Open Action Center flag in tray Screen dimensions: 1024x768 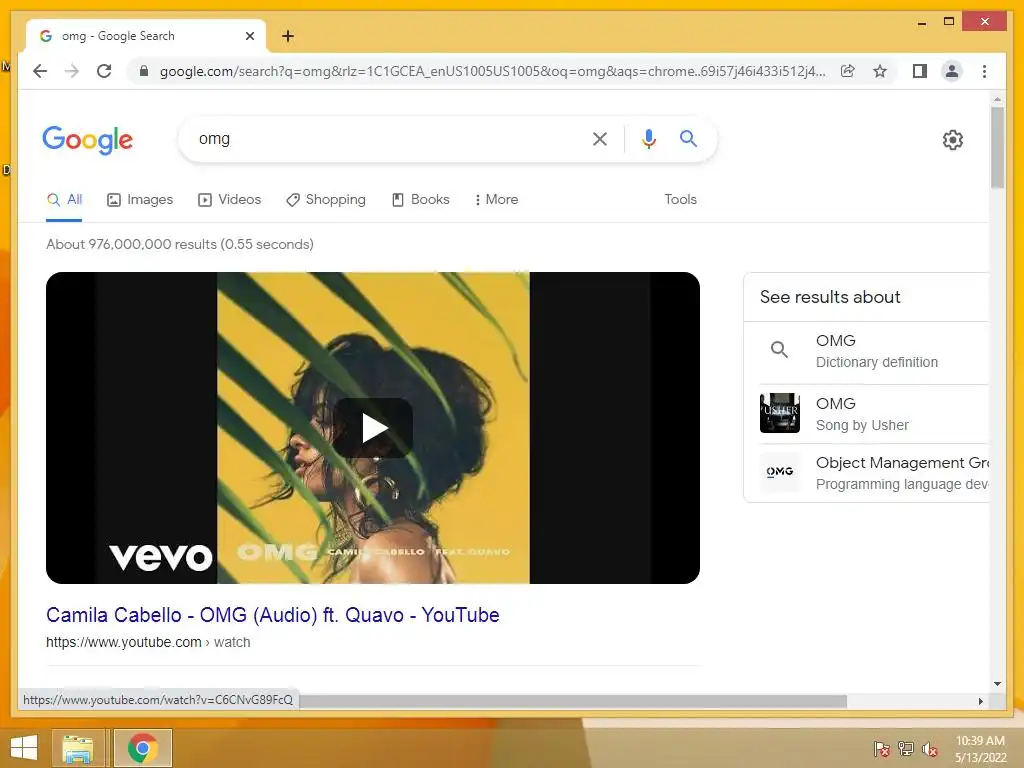[881, 749]
